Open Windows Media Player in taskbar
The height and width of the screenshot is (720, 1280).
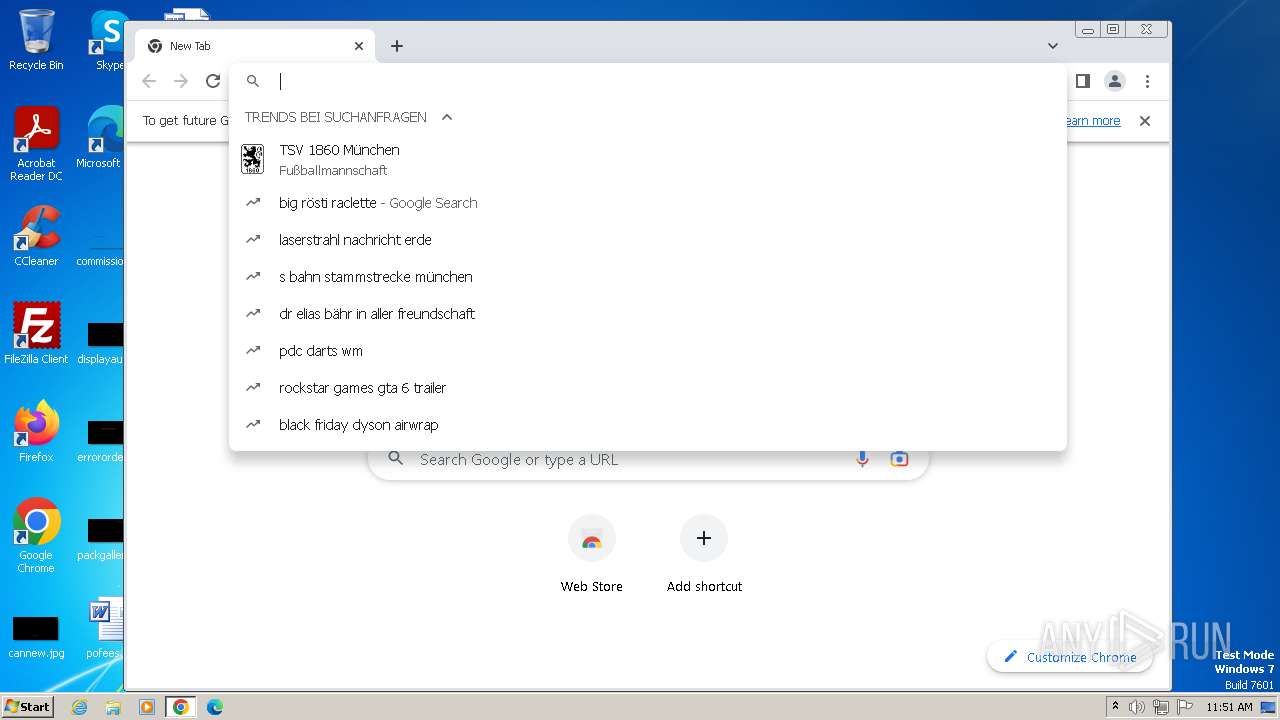[147, 707]
